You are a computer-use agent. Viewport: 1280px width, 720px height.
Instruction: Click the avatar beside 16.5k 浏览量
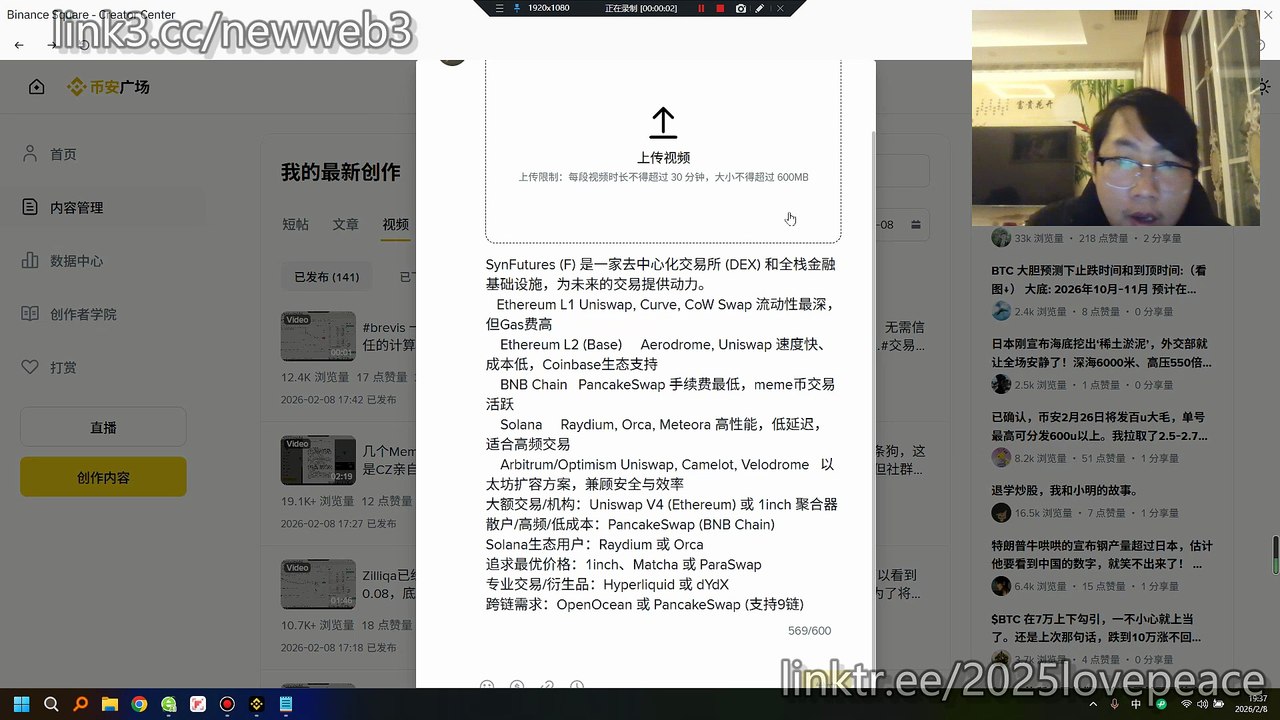click(x=1001, y=513)
